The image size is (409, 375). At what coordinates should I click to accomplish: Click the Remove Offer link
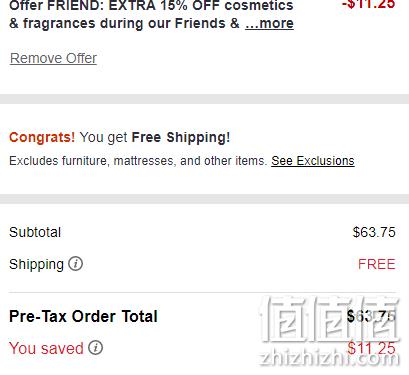click(x=53, y=58)
